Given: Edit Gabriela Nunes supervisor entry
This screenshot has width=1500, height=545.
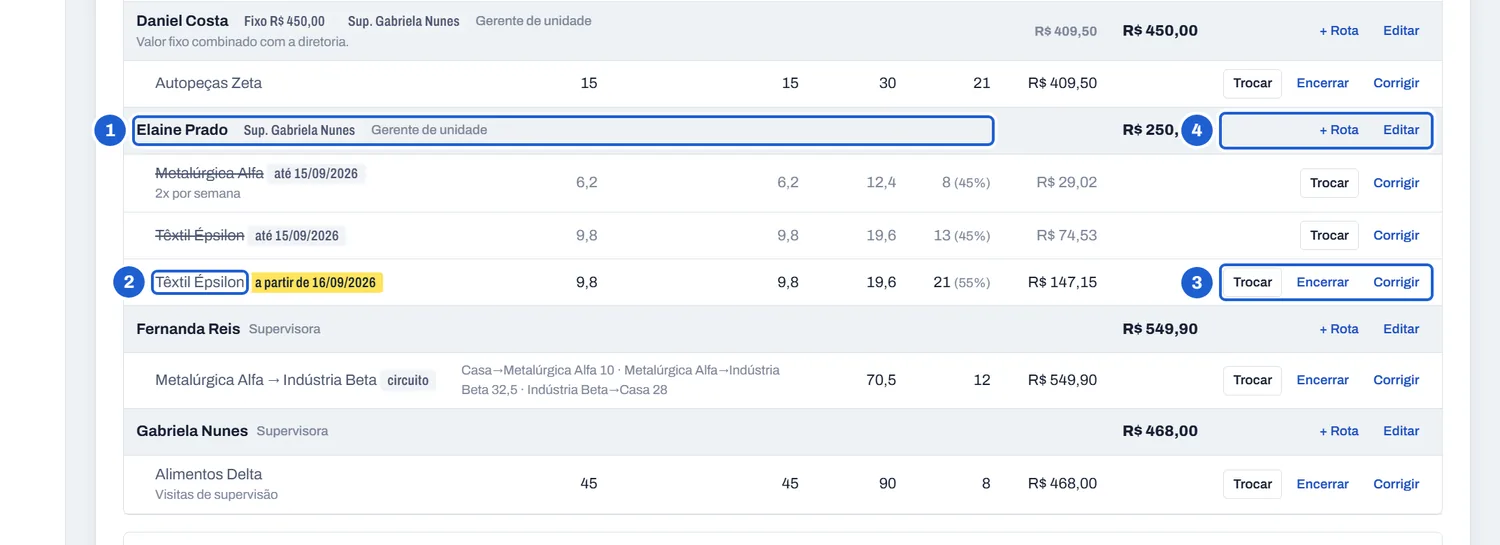Looking at the screenshot, I should 1401,431.
